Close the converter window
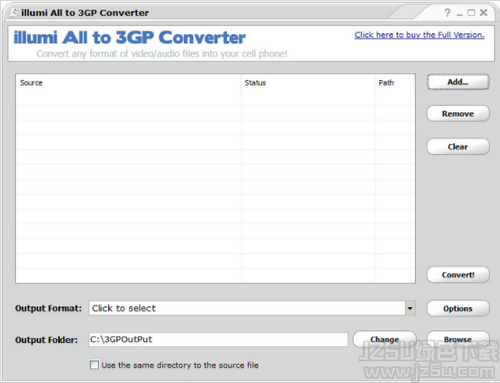500x383 pixels. 484,13
